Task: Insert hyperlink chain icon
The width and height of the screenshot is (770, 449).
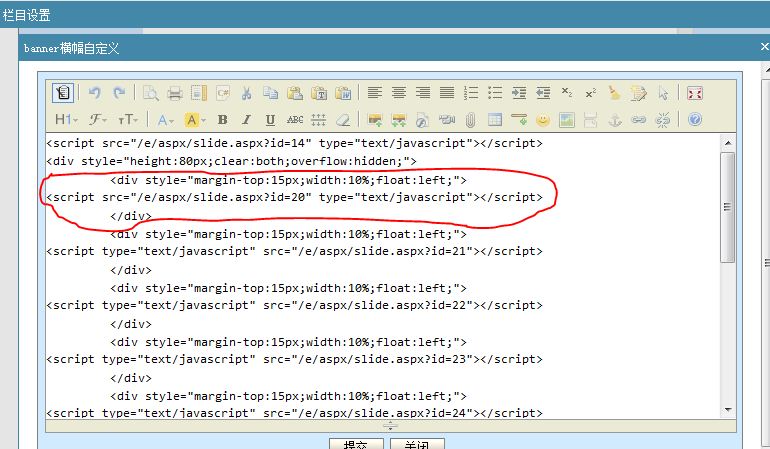Action: point(638,119)
